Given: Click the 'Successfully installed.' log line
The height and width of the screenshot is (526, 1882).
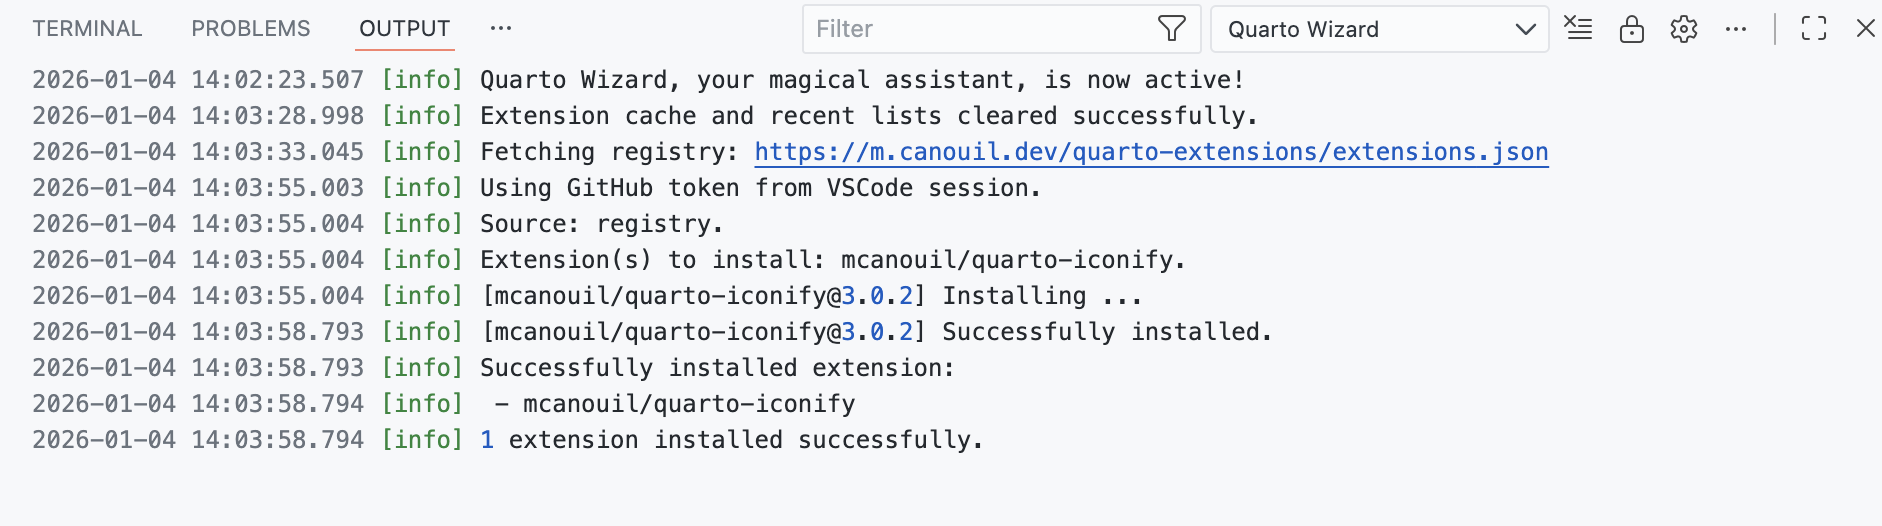Looking at the screenshot, I should tap(1107, 332).
